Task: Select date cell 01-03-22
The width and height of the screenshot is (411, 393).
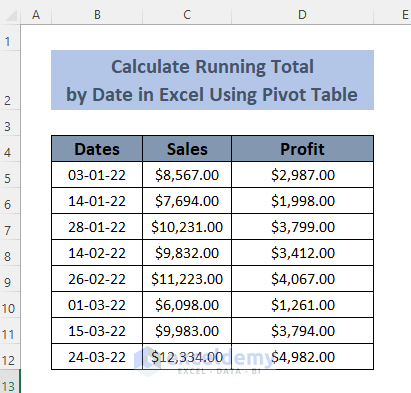Action: pos(97,305)
